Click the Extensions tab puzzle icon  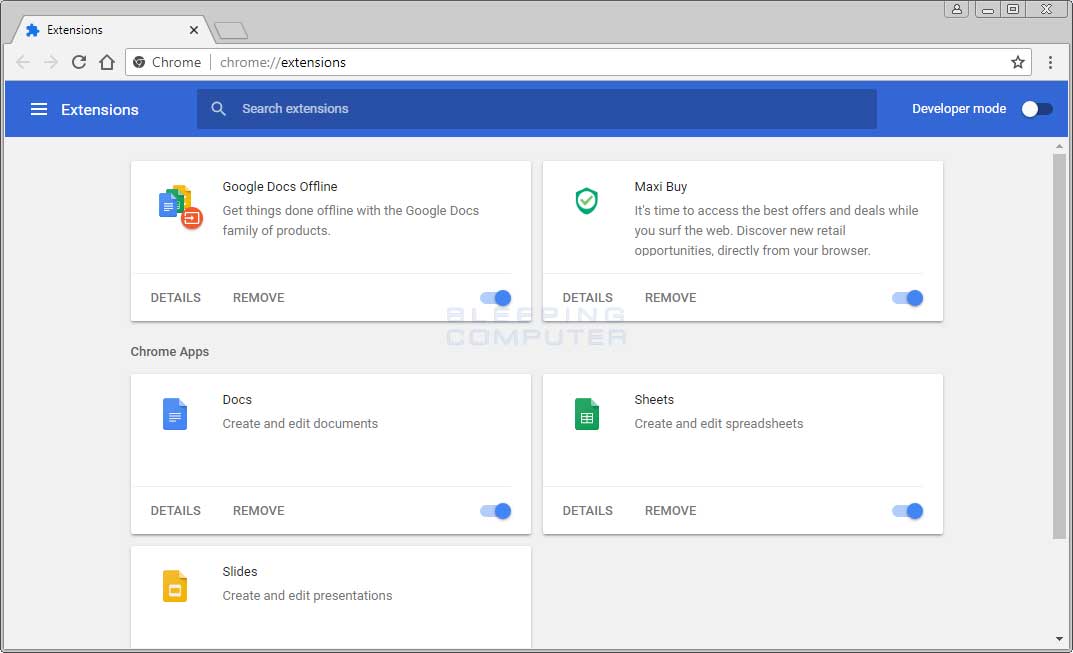point(32,30)
